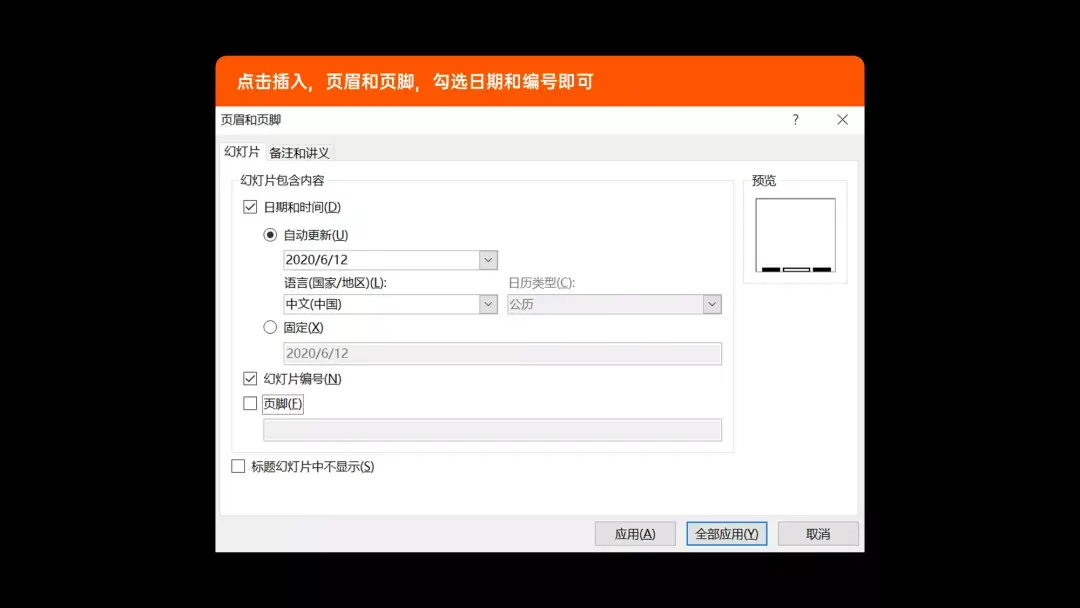The width and height of the screenshot is (1080, 608).
Task: Enable the 页脚 checkbox
Action: click(250, 403)
